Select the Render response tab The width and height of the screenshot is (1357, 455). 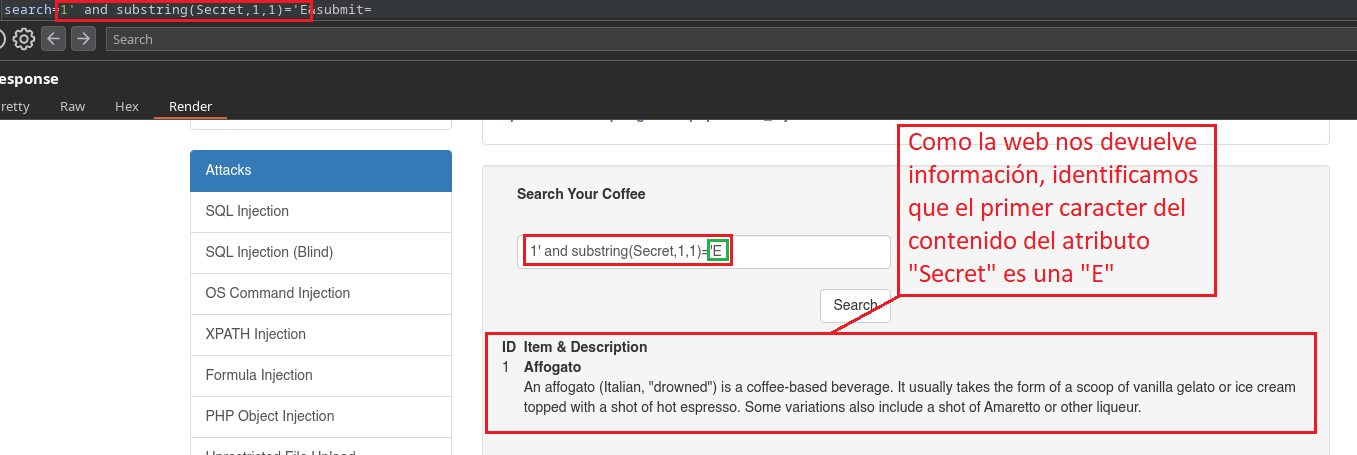[190, 106]
